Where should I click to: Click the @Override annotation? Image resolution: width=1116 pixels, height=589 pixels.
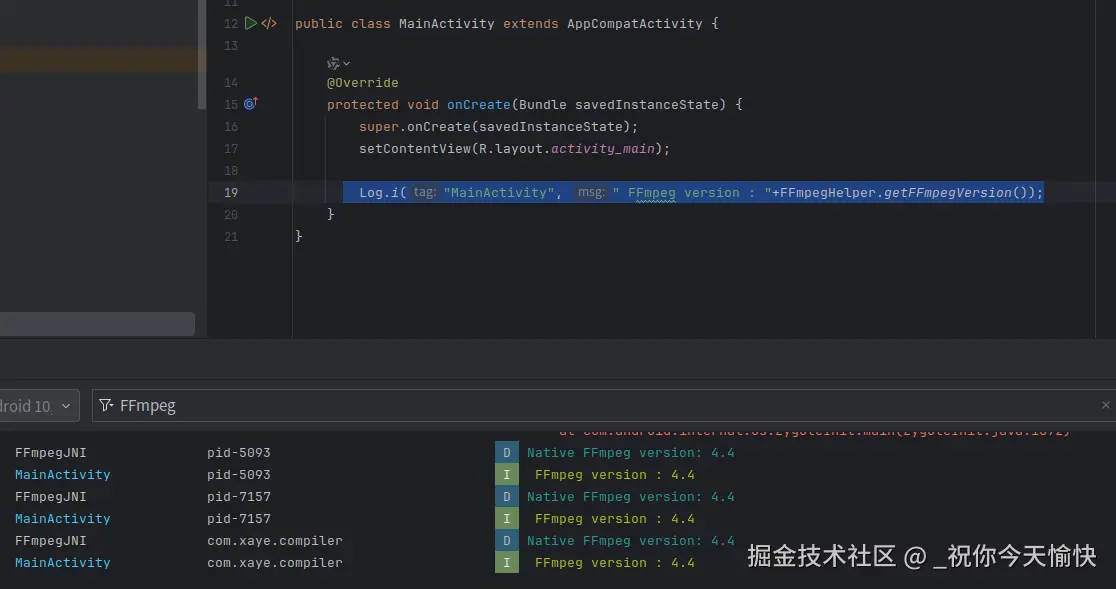(x=362, y=83)
